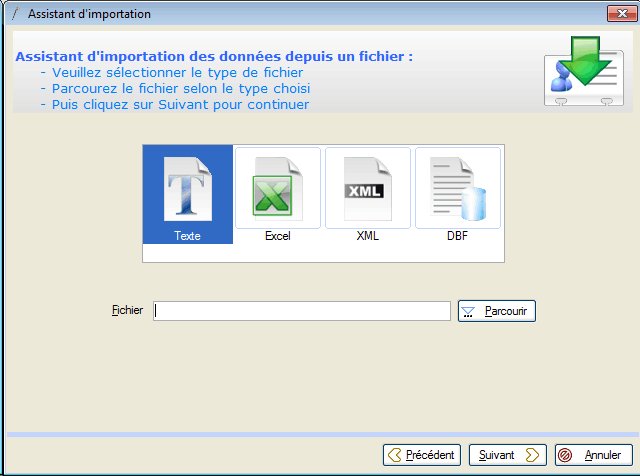Continue with the Suivant button
The height and width of the screenshot is (476, 640).
pos(508,455)
